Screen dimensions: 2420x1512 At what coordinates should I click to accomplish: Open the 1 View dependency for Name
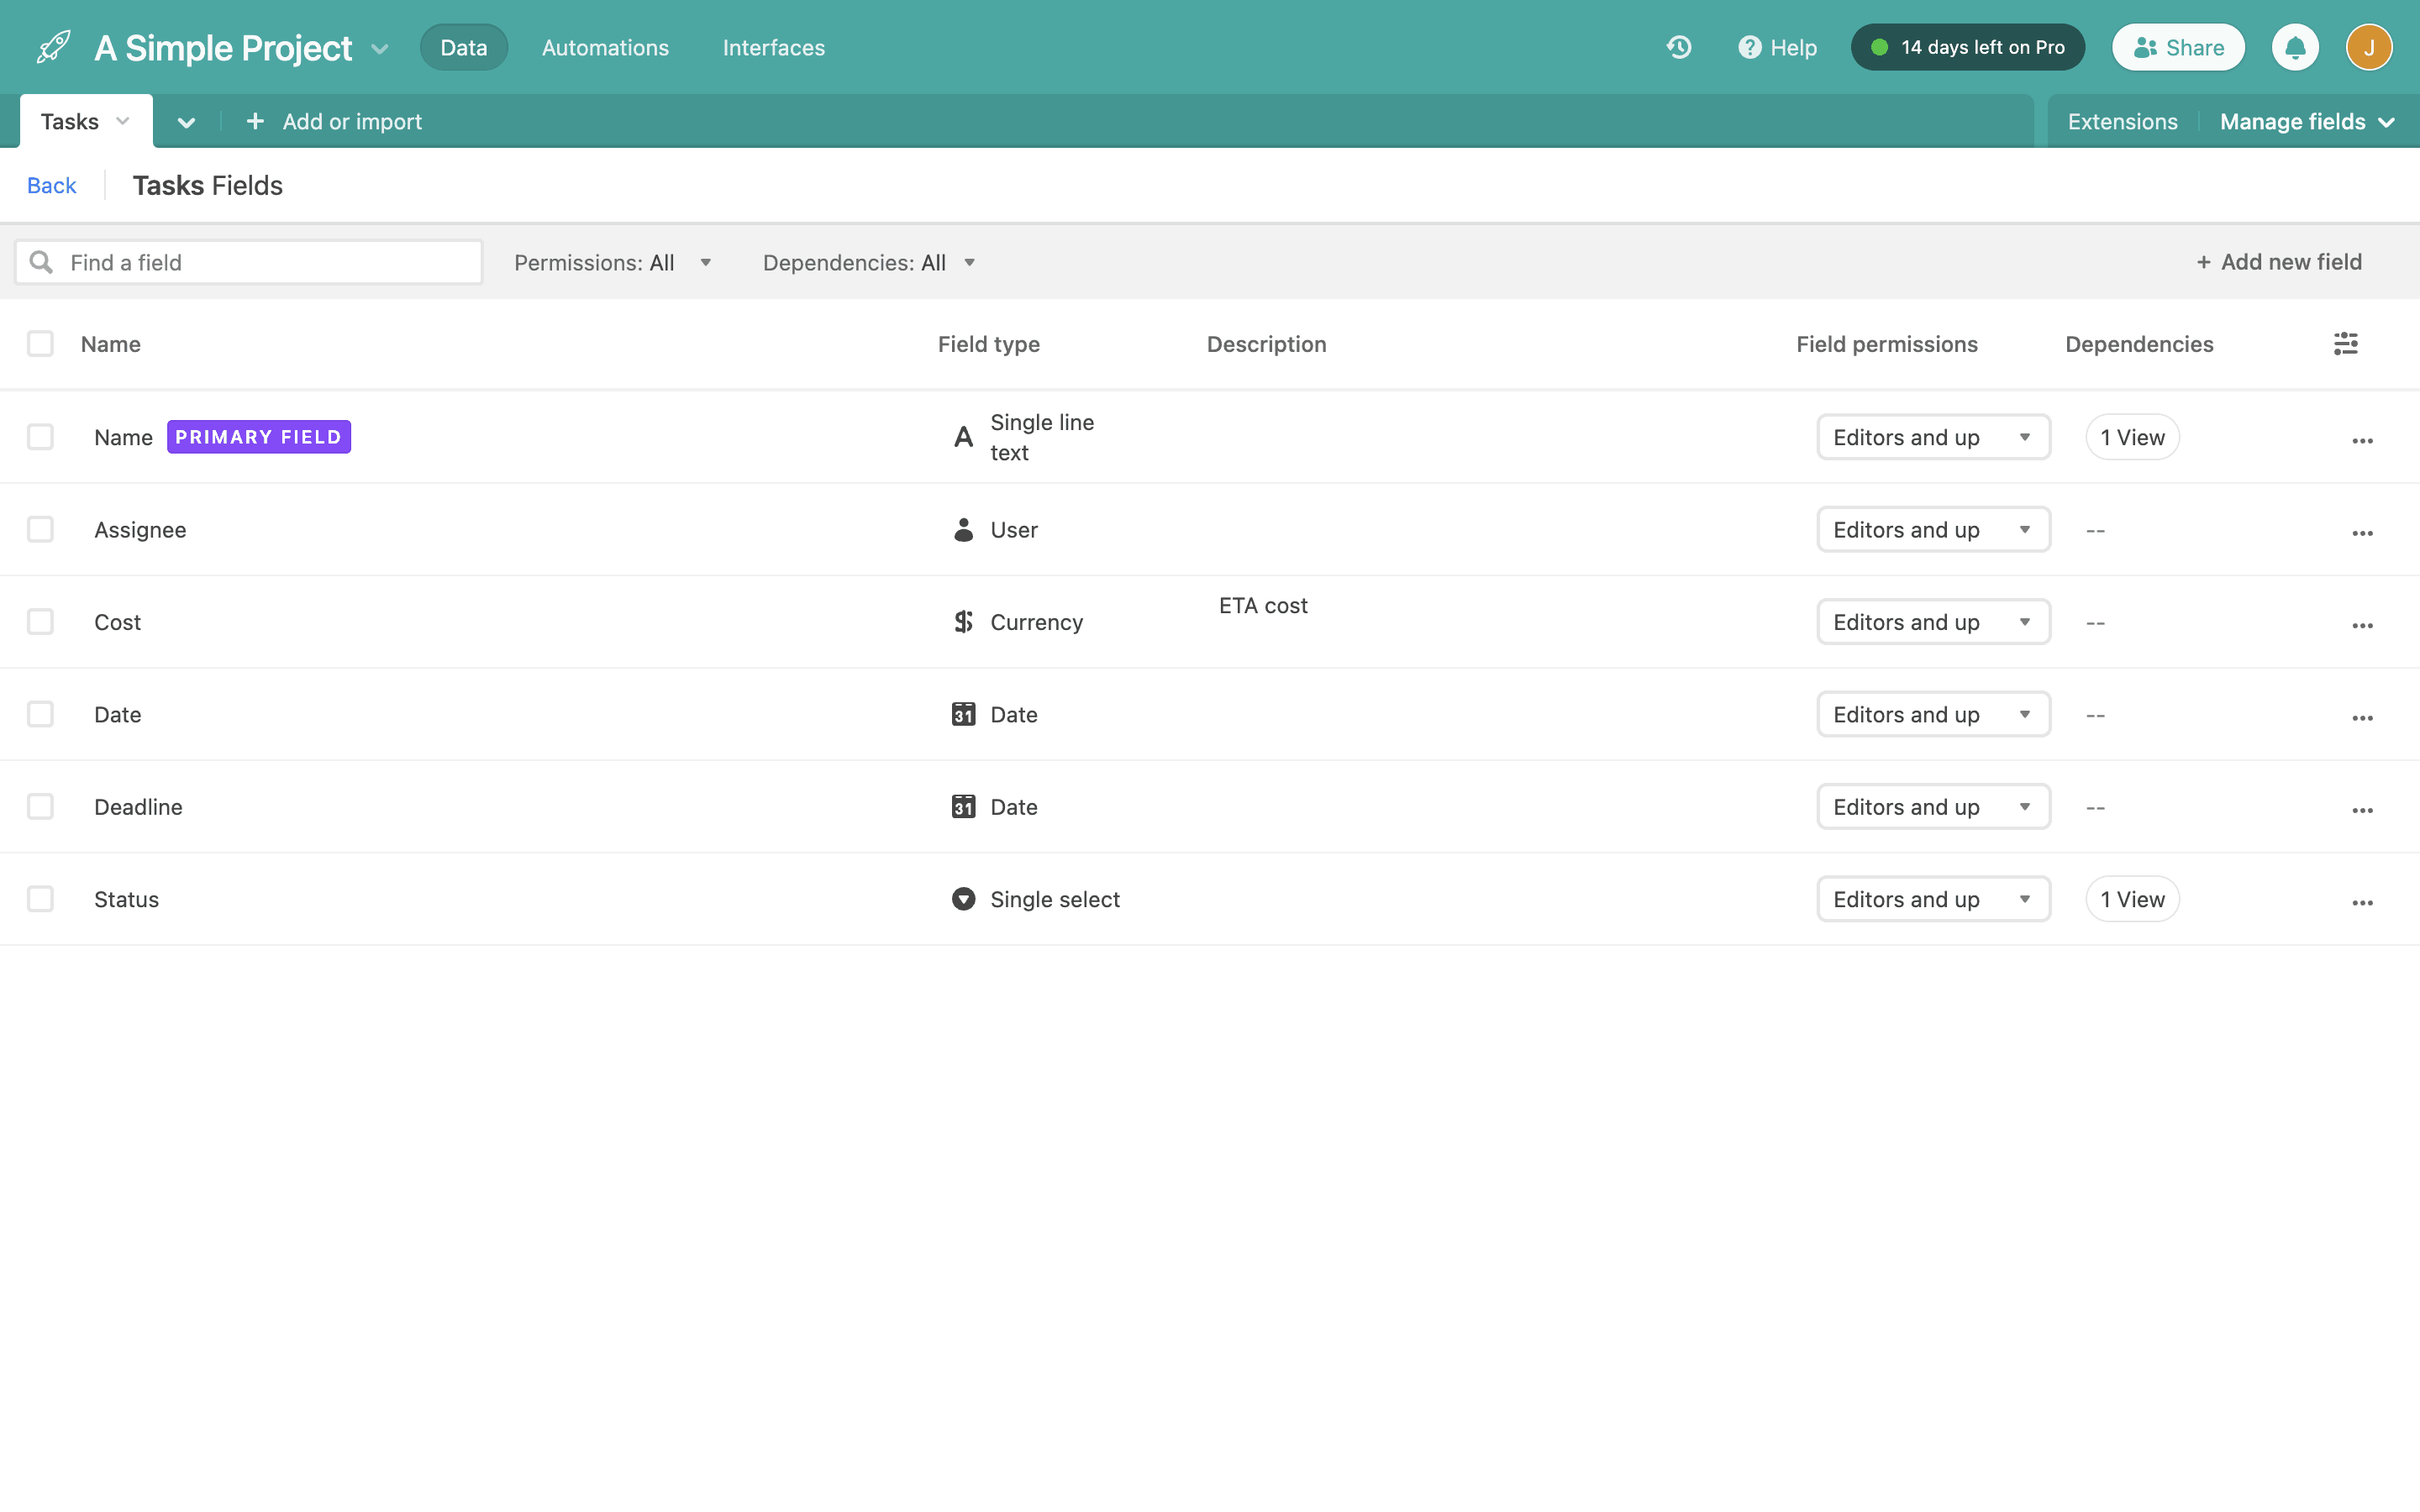(x=2132, y=437)
